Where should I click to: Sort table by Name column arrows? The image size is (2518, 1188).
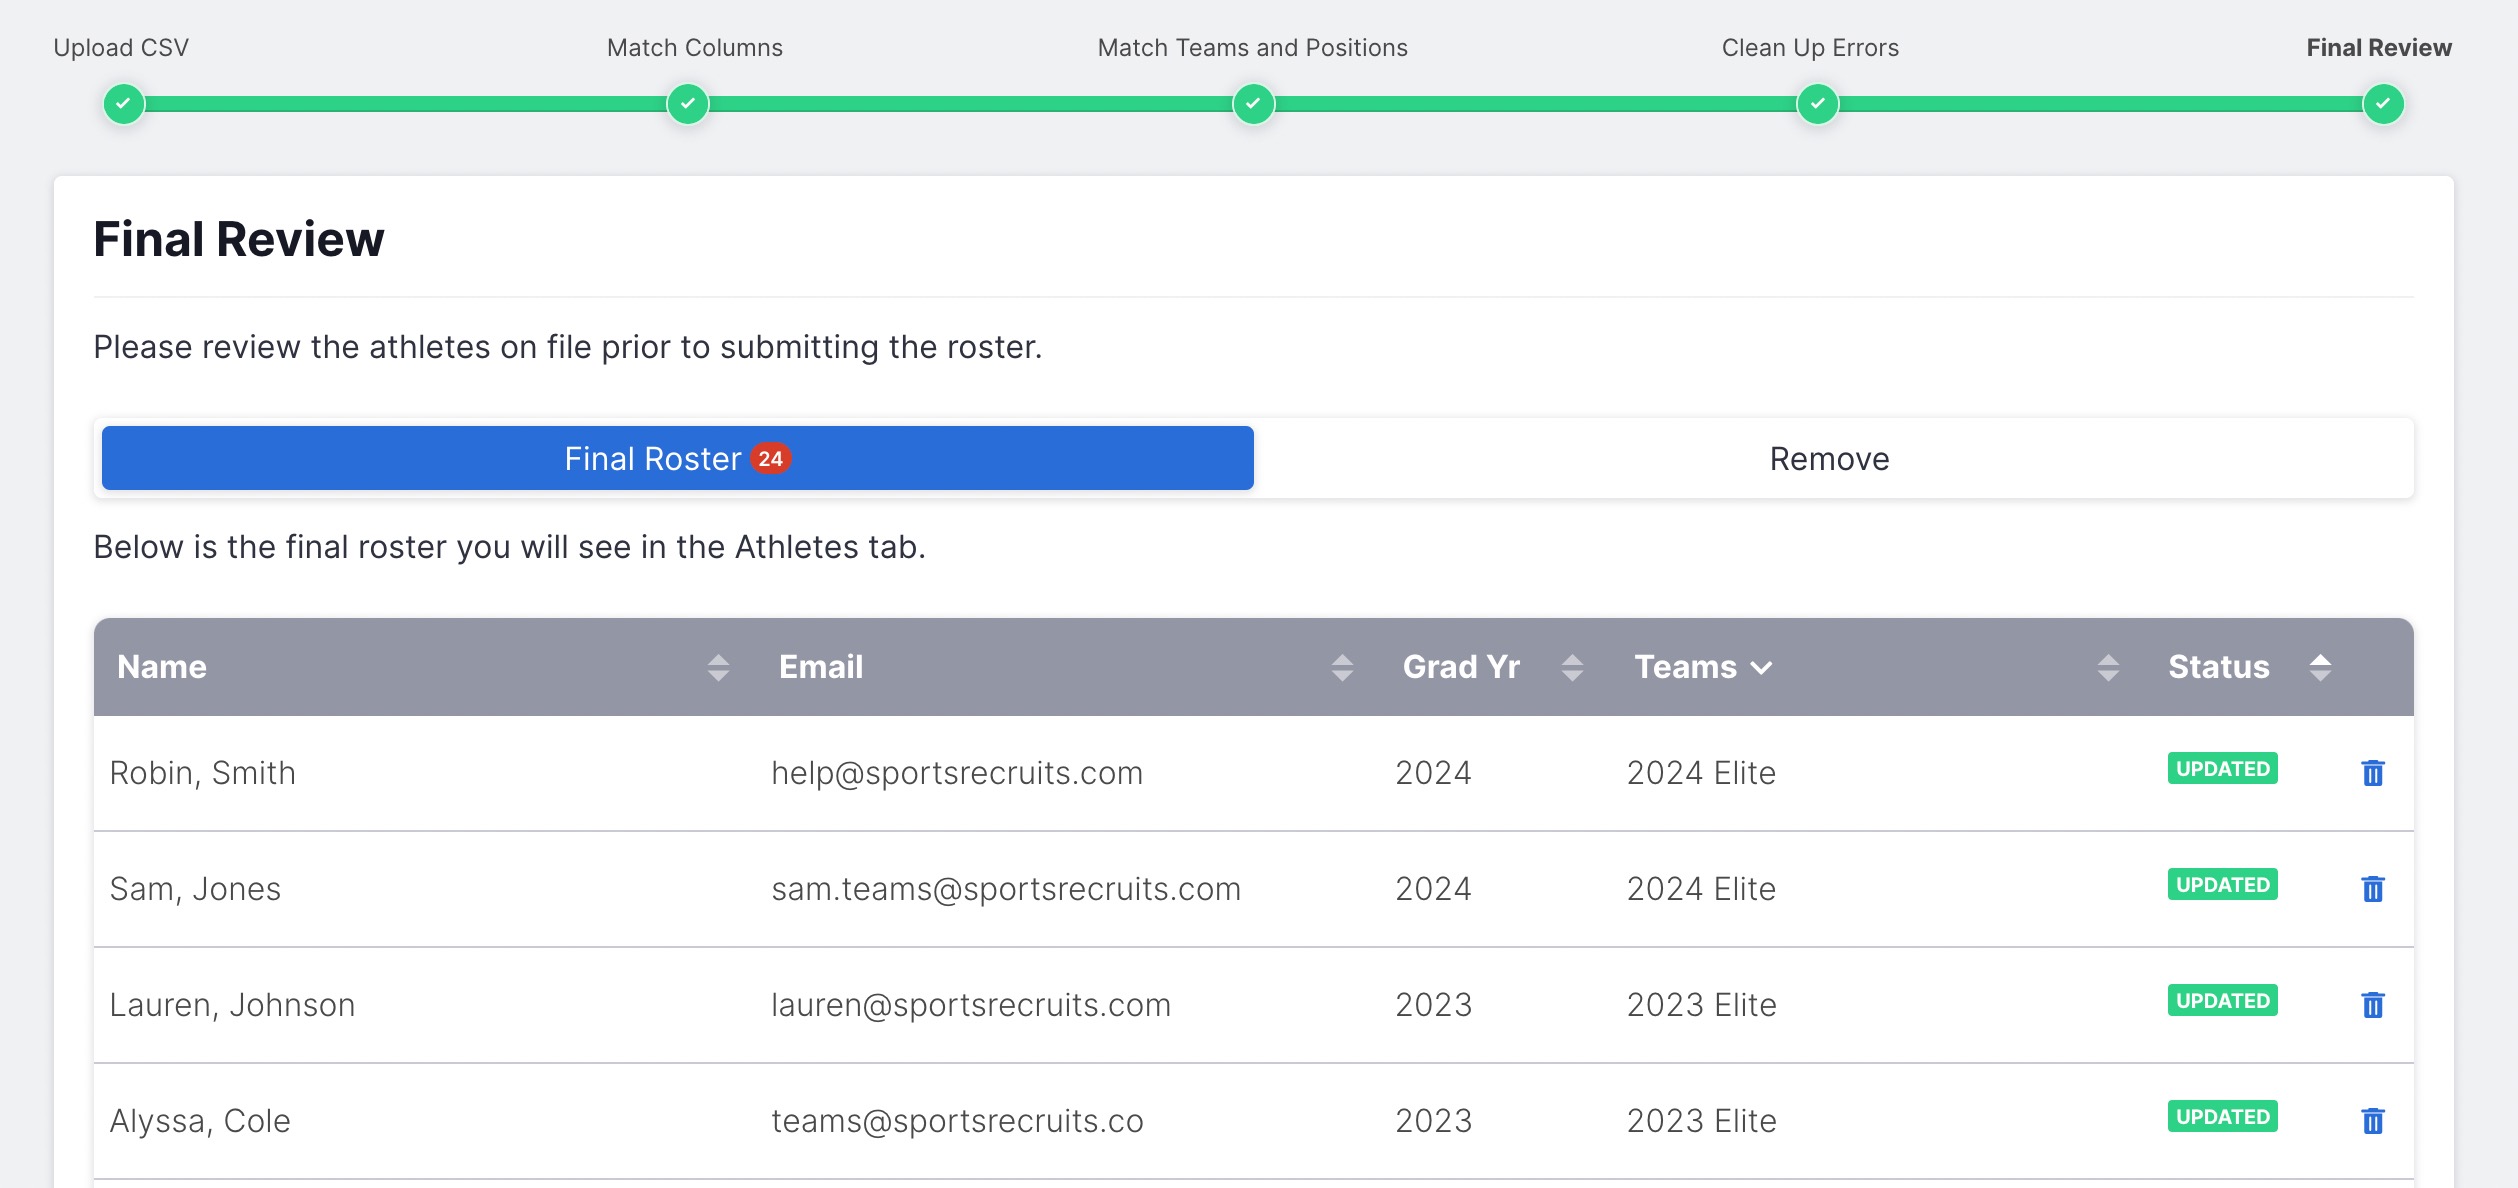(718, 668)
